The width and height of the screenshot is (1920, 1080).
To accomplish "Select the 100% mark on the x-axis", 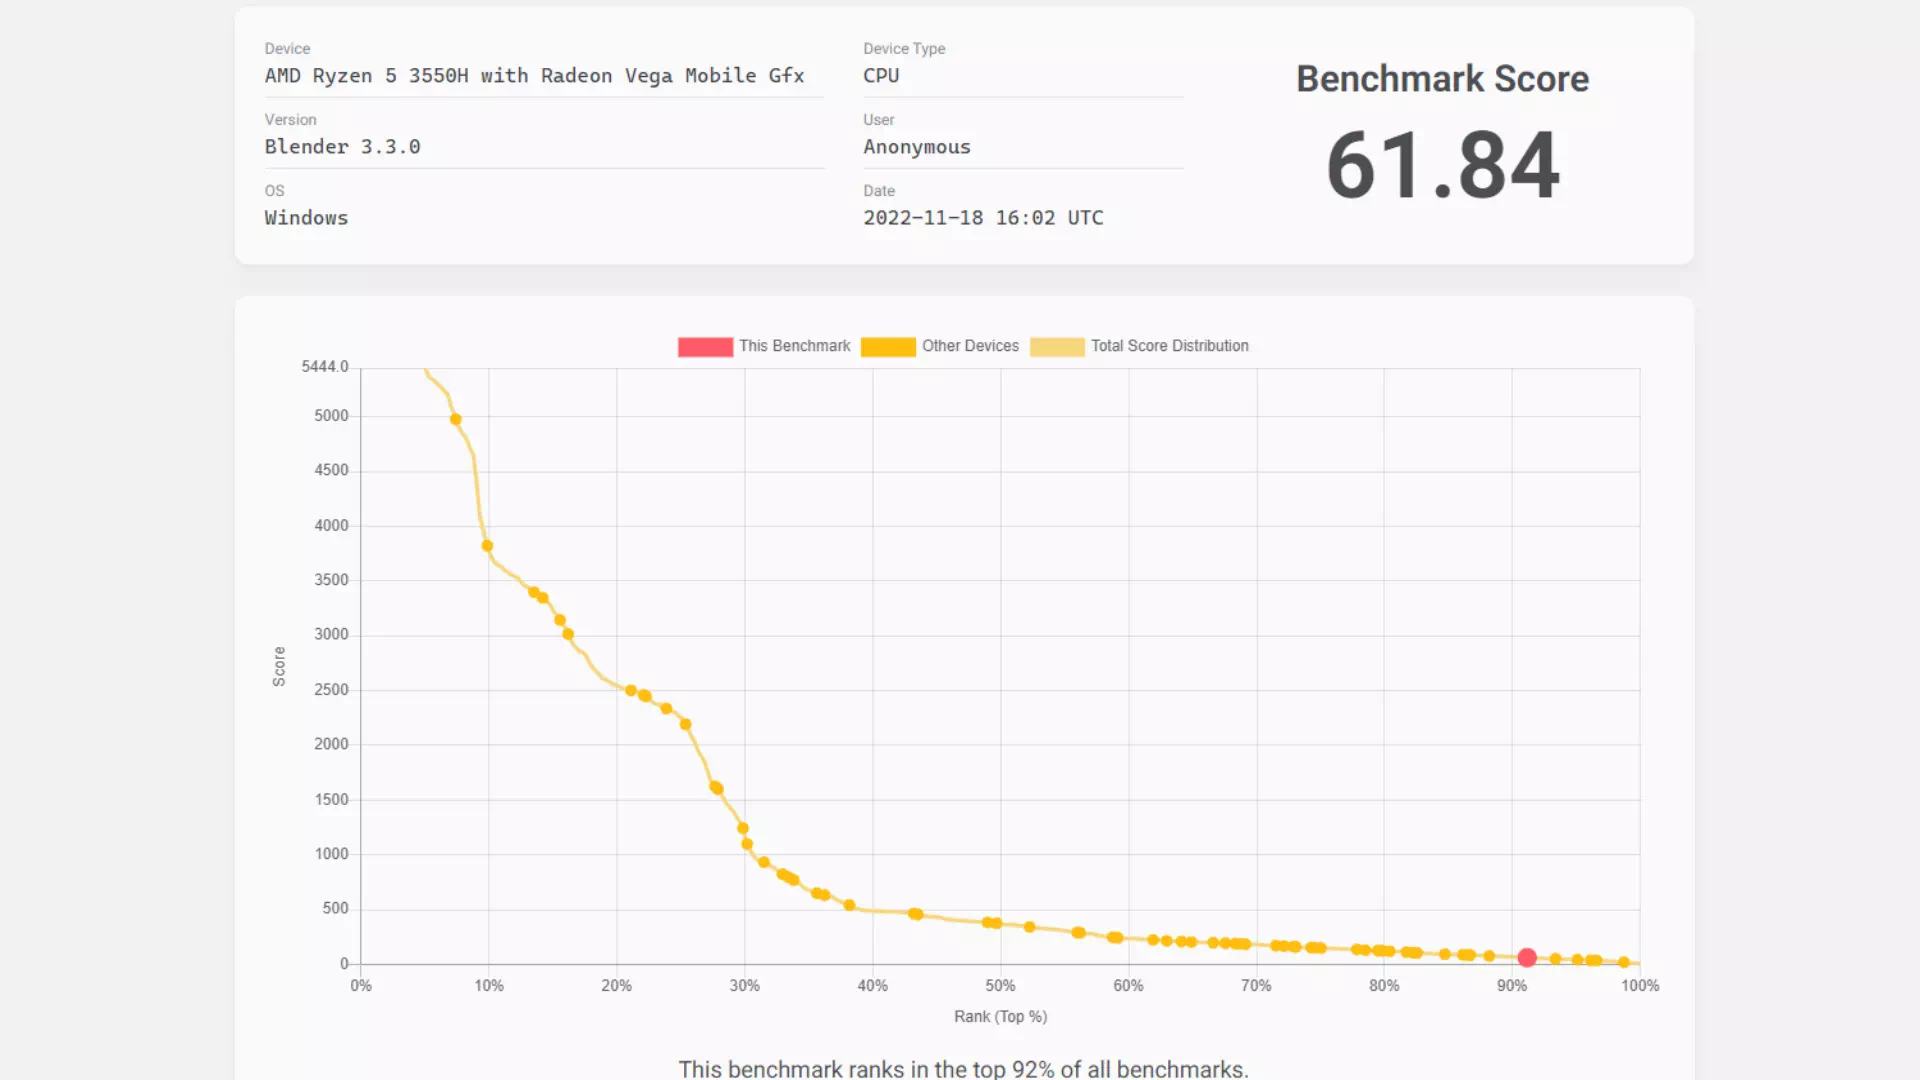I will pyautogui.click(x=1639, y=985).
